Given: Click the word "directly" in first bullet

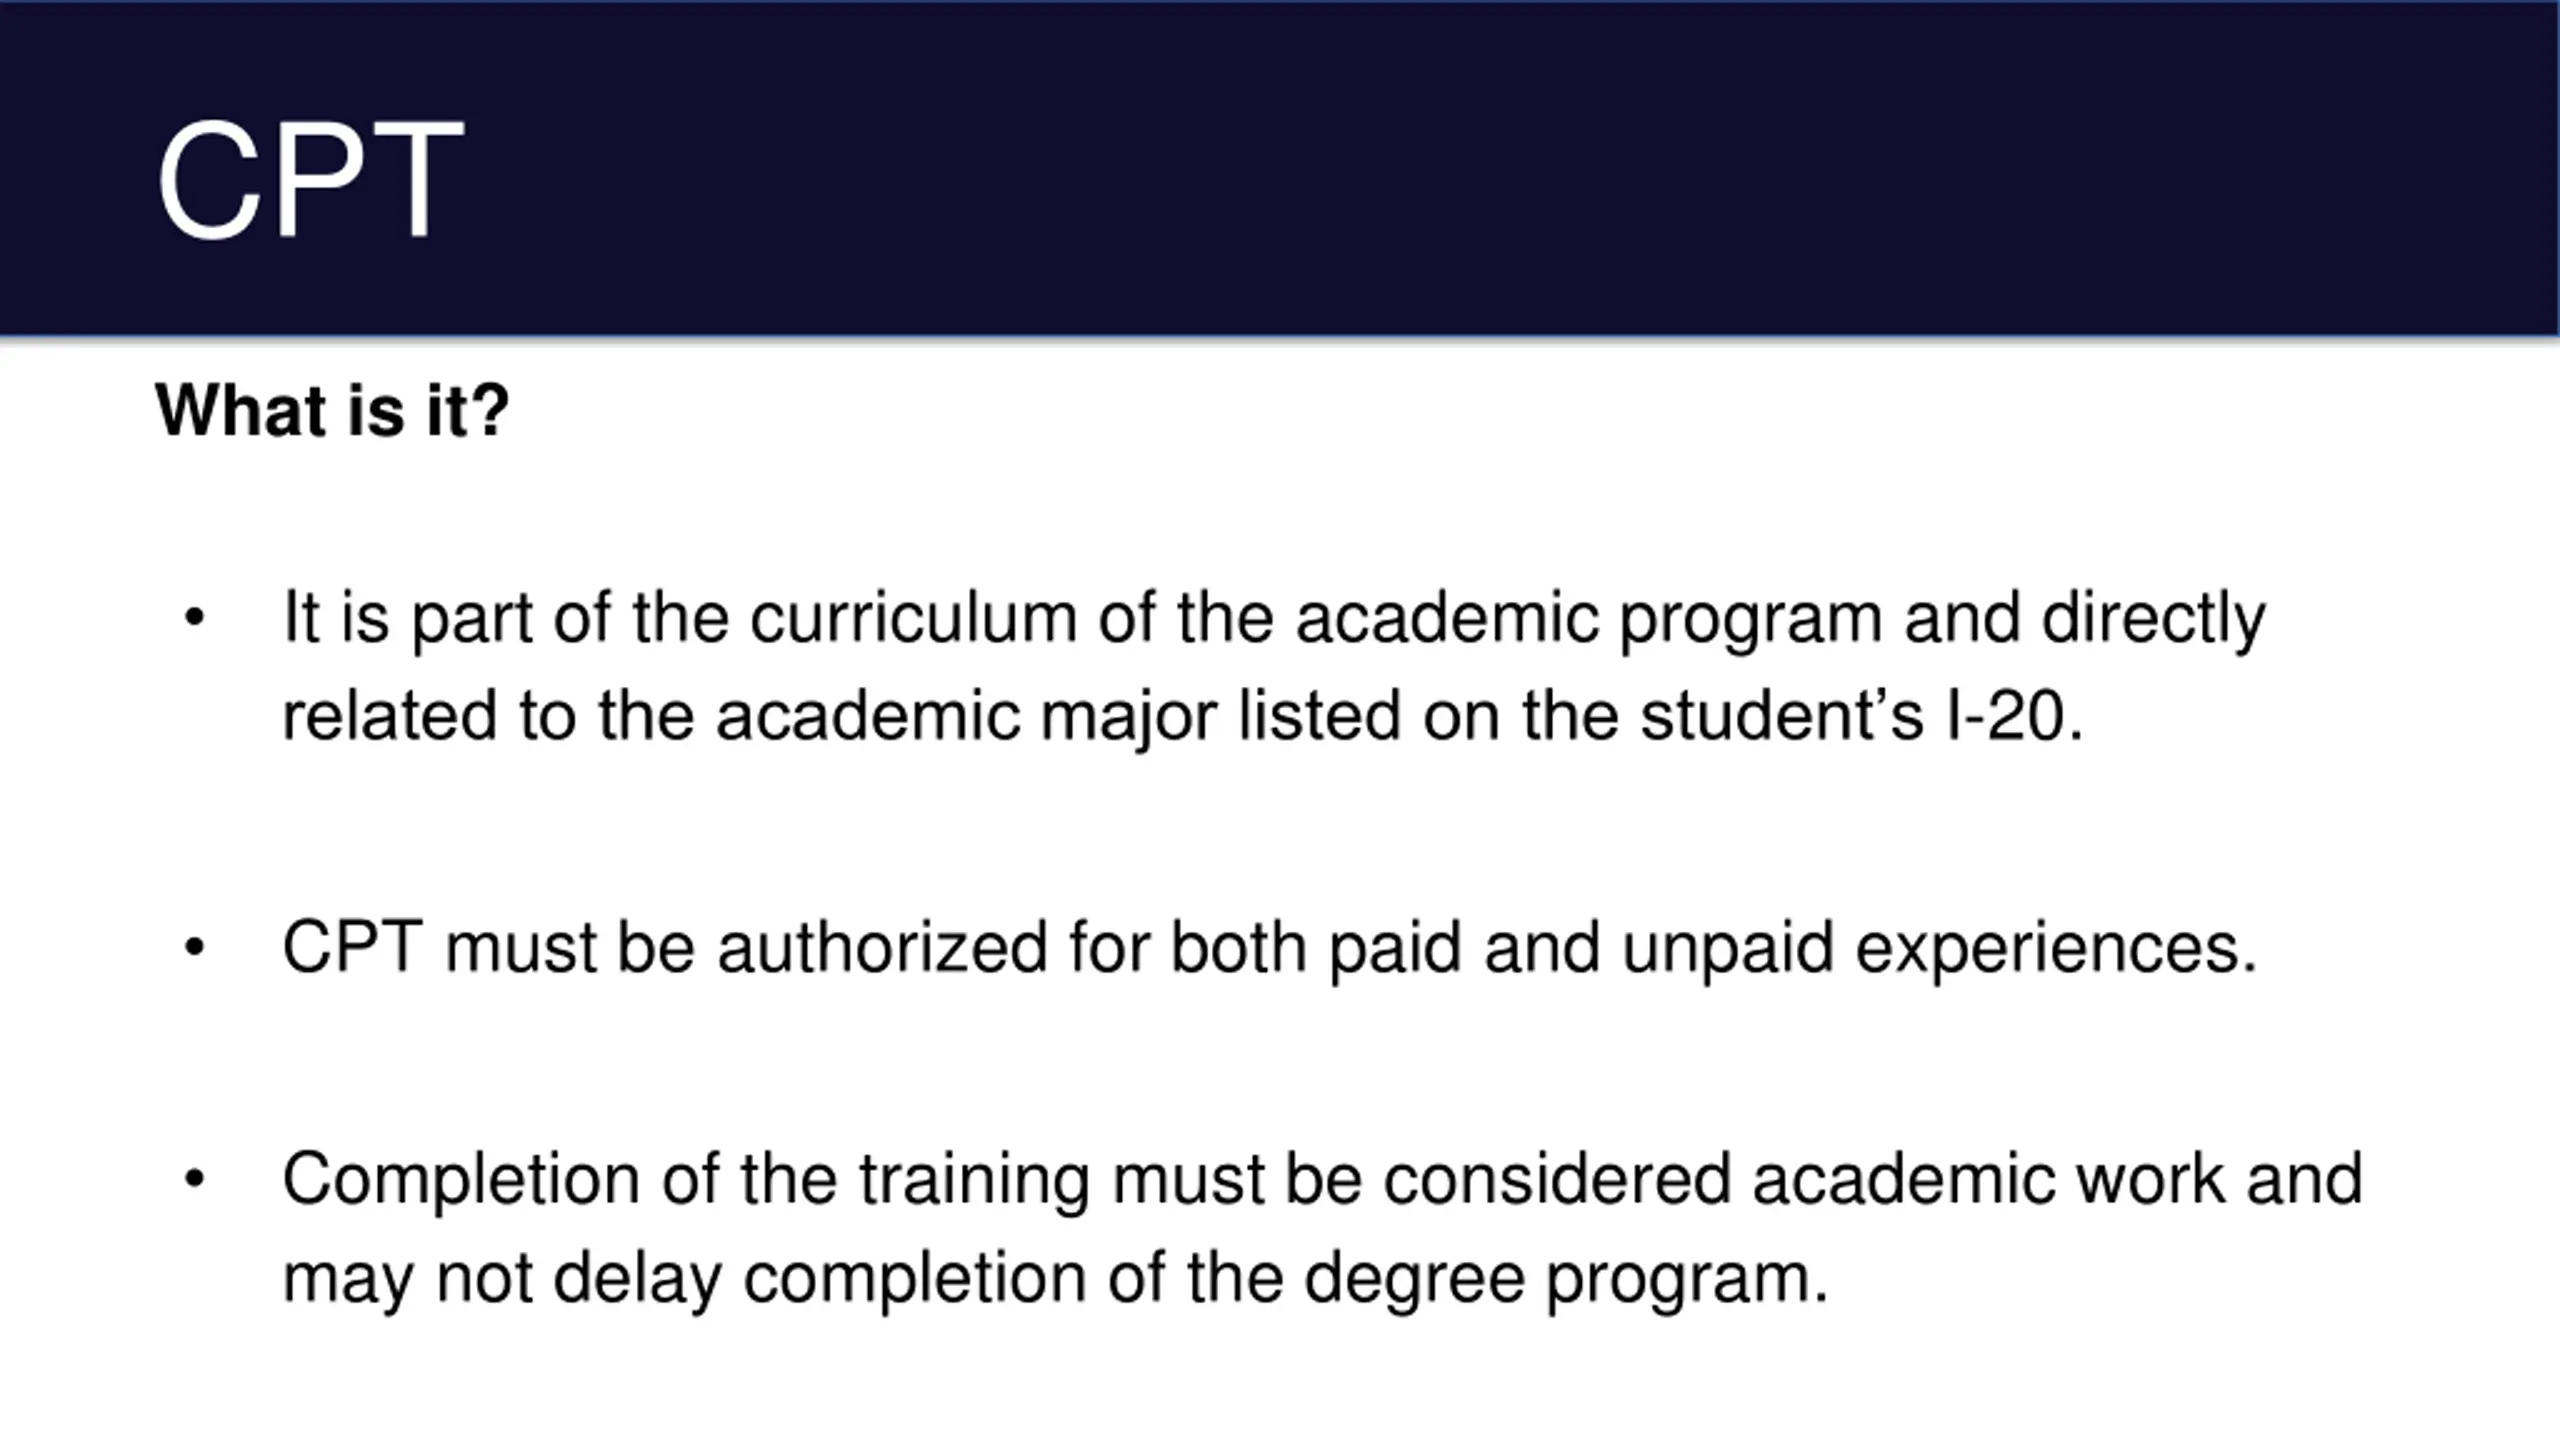Looking at the screenshot, I should click(x=2153, y=617).
